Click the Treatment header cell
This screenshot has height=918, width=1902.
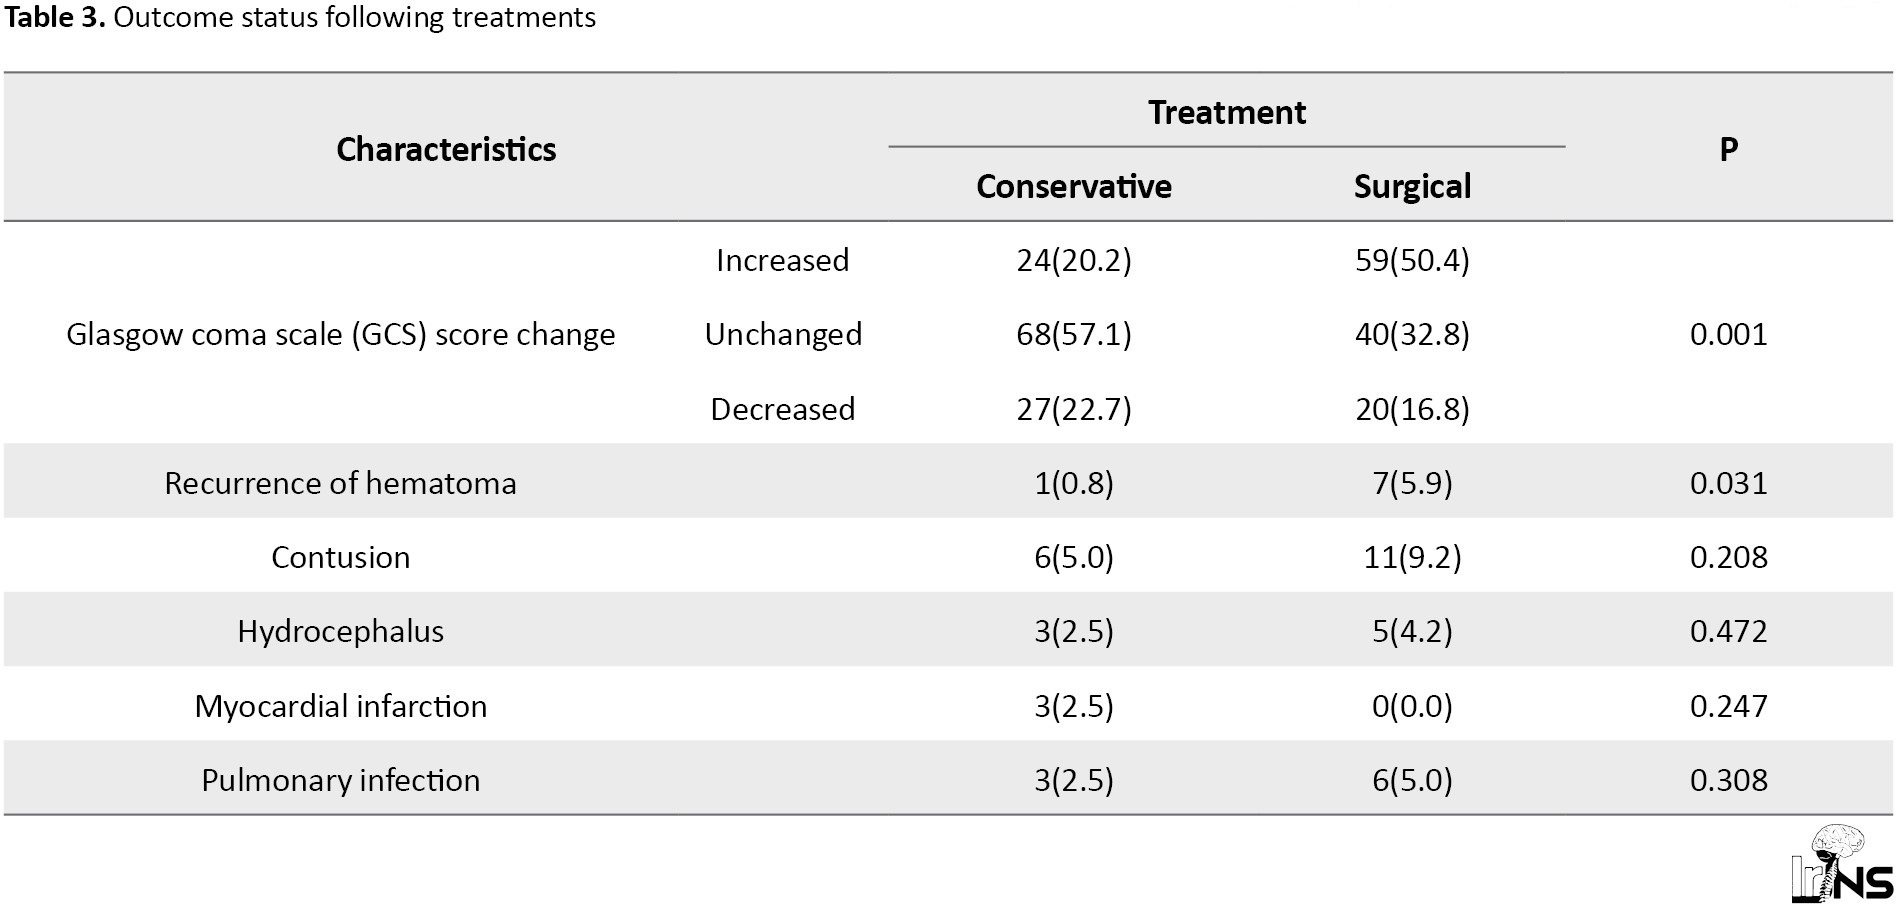click(x=1226, y=112)
